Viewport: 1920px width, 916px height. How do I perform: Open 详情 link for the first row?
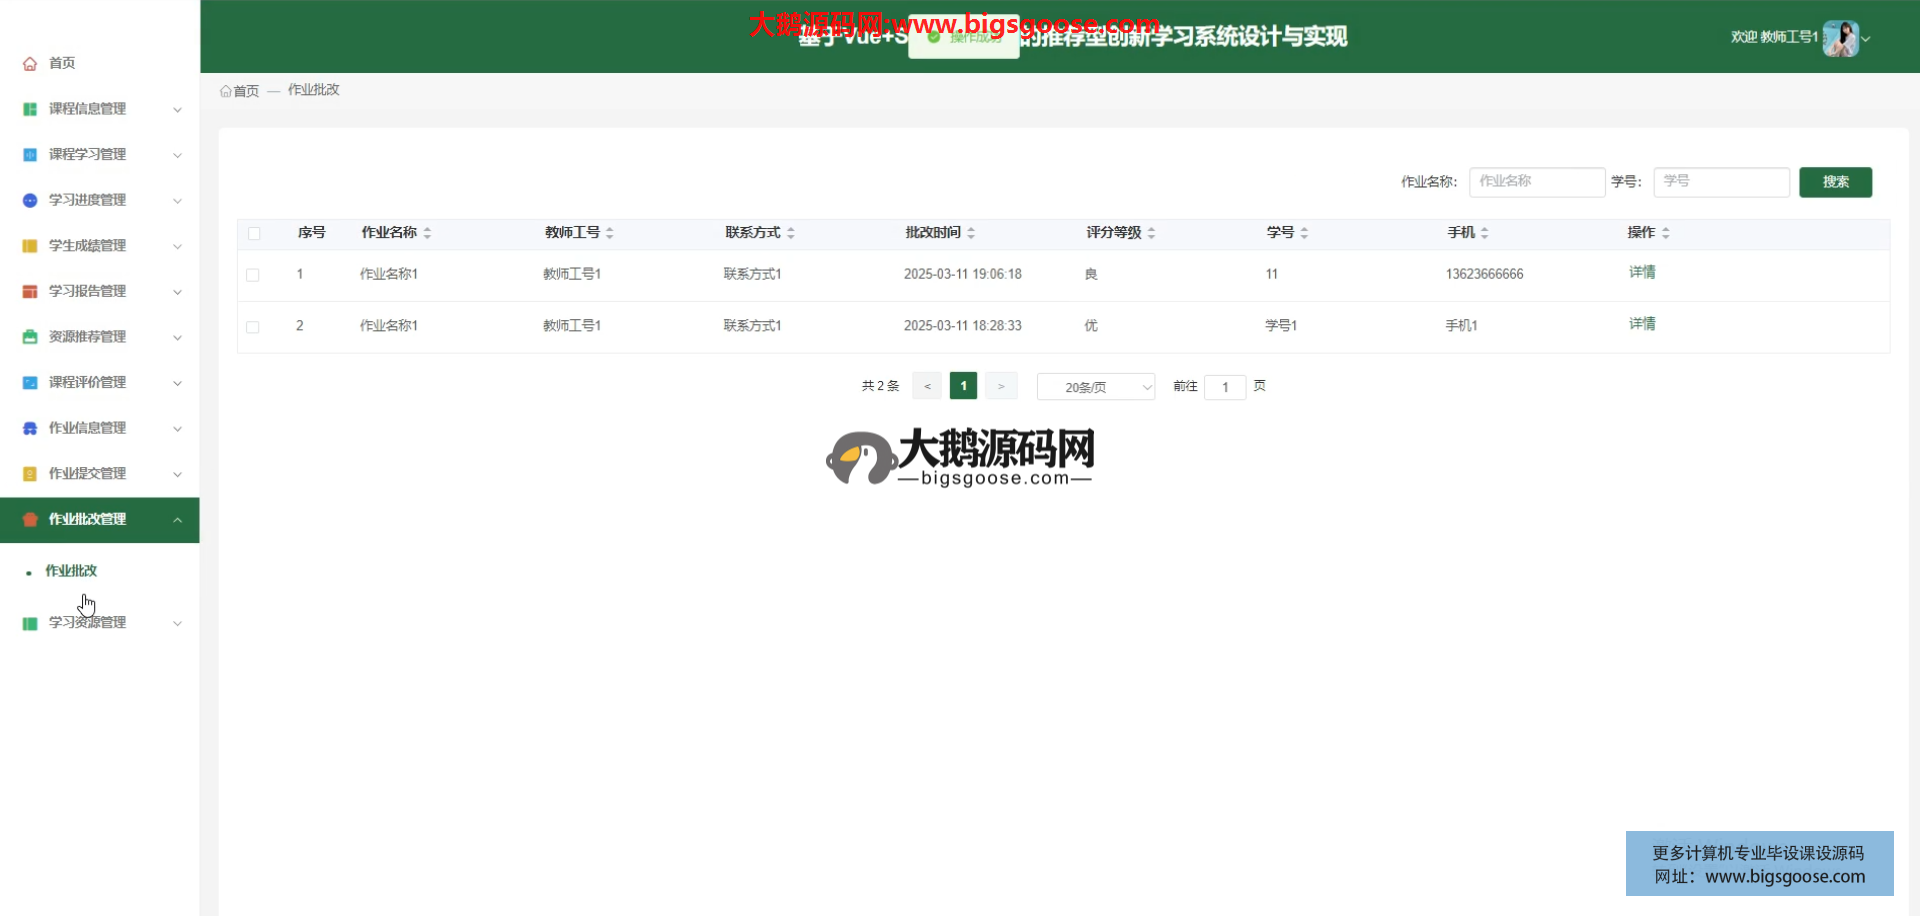pos(1641,272)
